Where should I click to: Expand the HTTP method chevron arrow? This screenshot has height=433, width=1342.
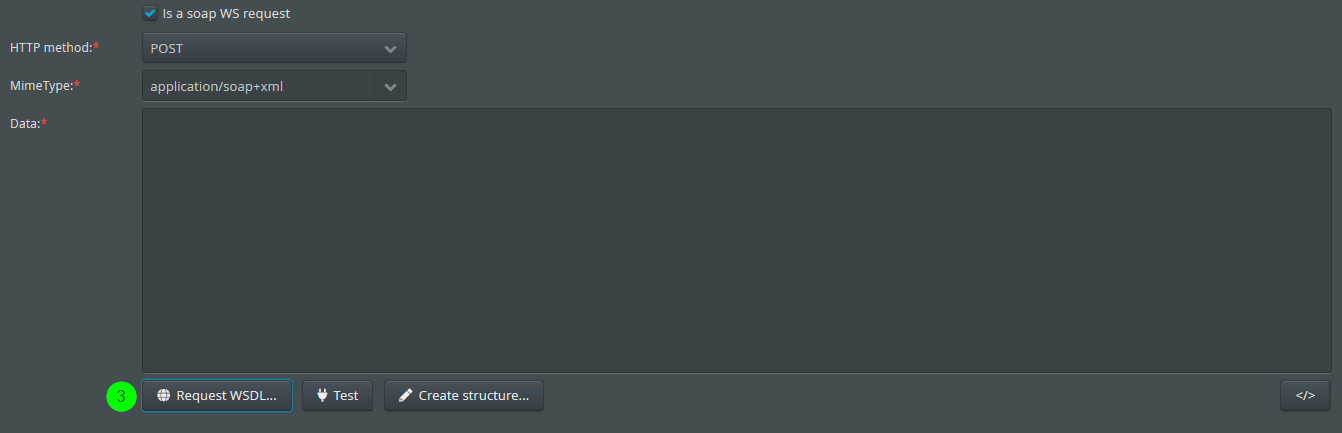390,48
